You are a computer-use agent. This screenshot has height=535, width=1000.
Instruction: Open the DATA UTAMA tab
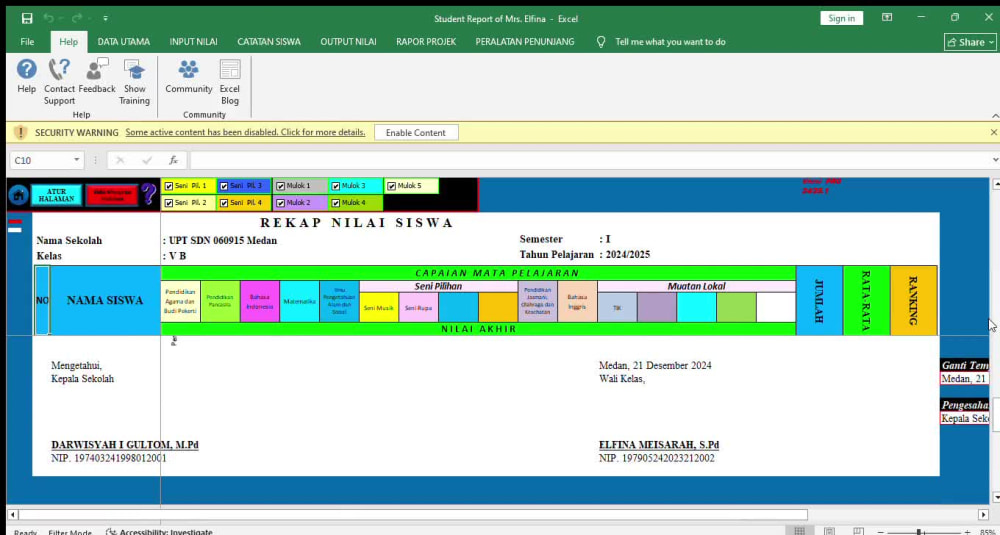coord(124,41)
